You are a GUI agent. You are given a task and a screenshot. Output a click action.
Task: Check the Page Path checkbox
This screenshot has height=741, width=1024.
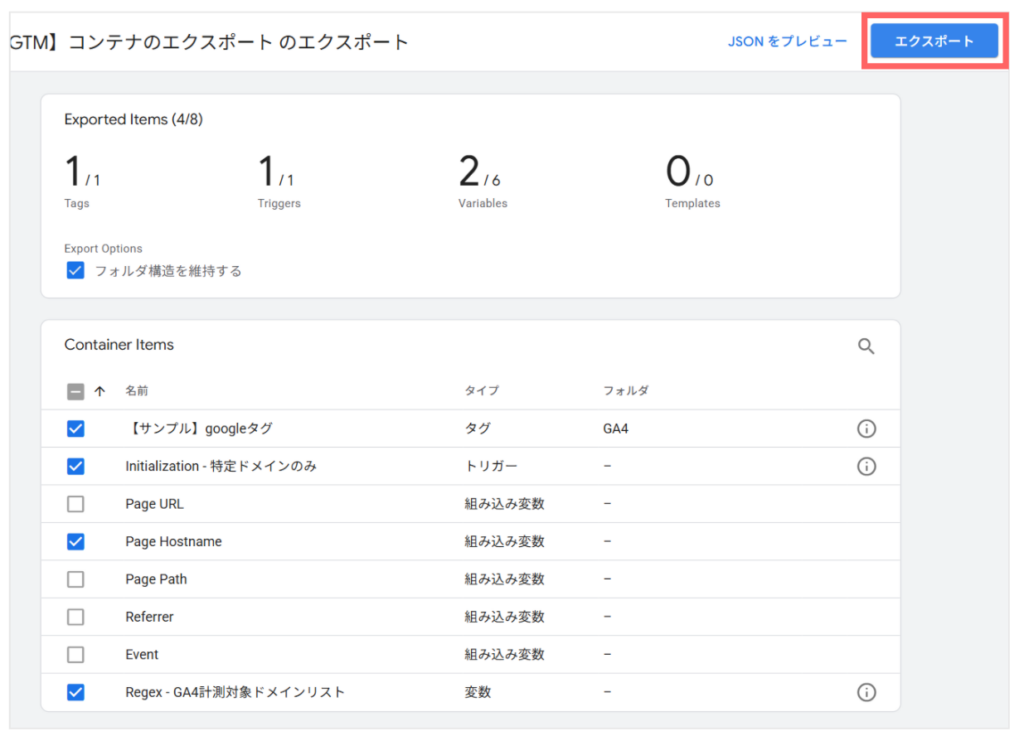(76, 579)
